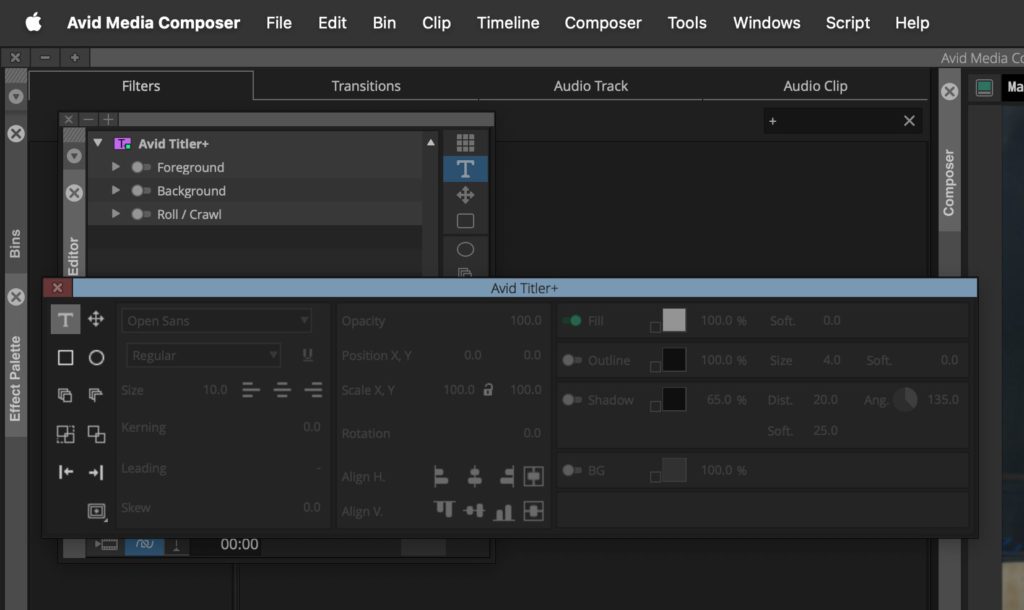This screenshot has width=1024, height=610.
Task: Open the Regular font style dropdown
Action: (x=203, y=355)
